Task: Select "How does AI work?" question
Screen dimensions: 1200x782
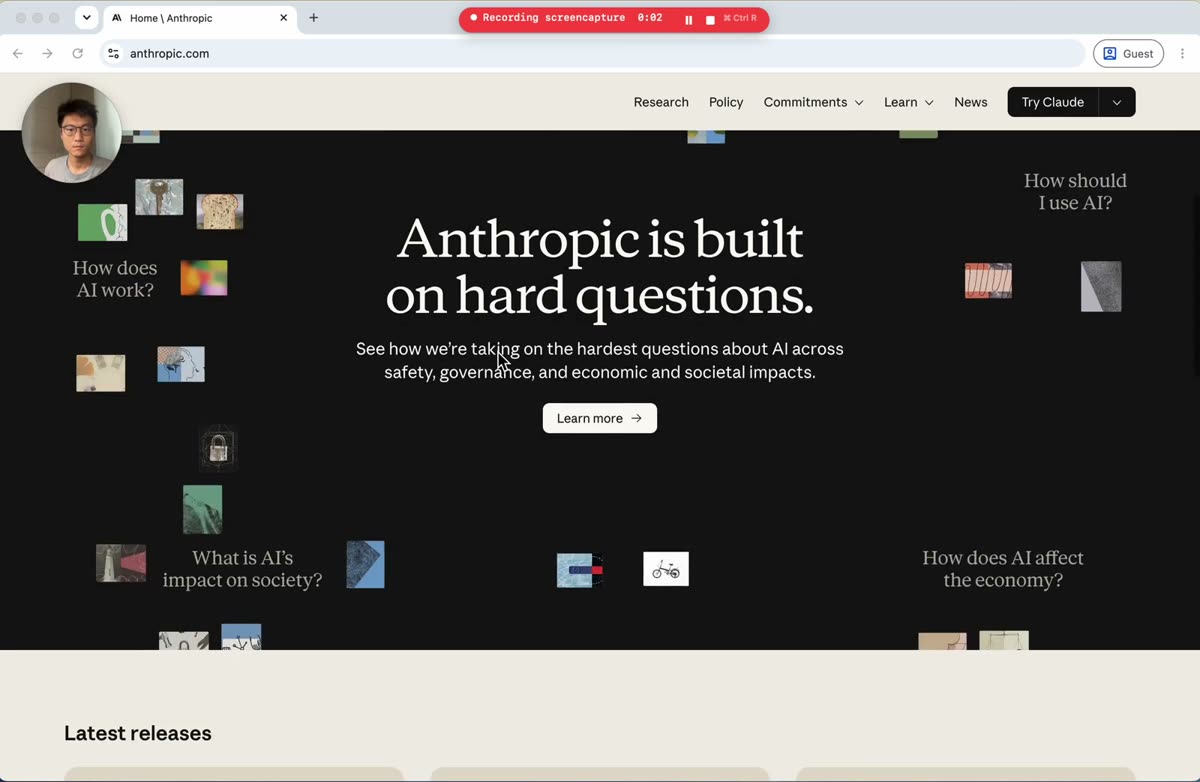Action: click(115, 279)
